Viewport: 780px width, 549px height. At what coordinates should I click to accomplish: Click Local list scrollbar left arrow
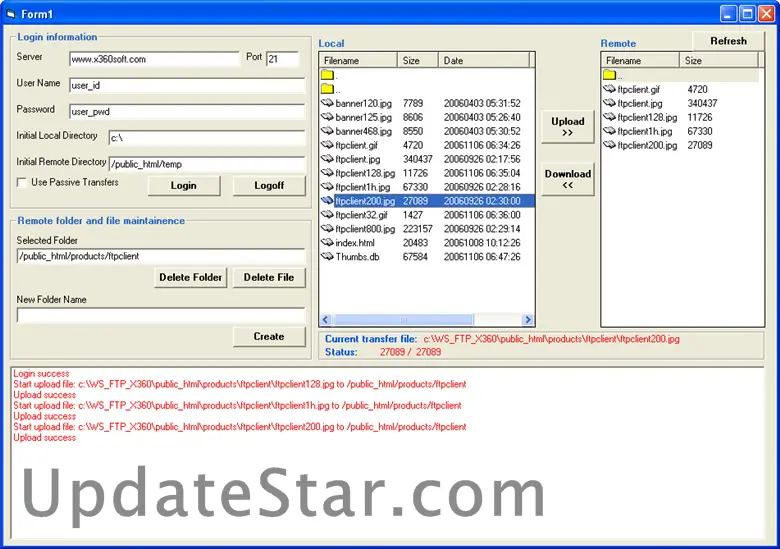(326, 320)
